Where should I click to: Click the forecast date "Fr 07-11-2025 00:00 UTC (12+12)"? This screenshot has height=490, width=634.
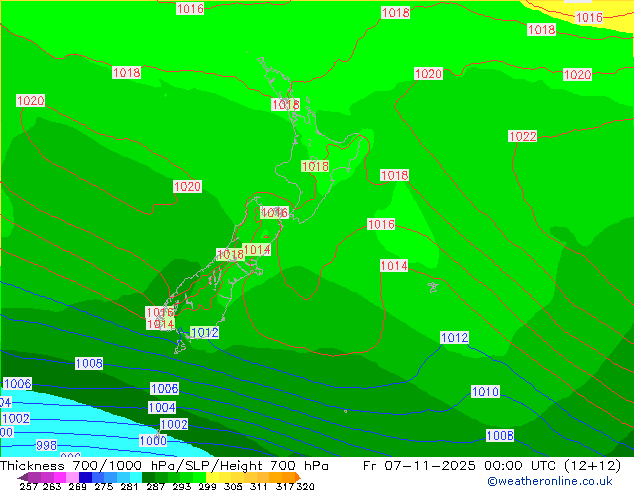(492, 466)
